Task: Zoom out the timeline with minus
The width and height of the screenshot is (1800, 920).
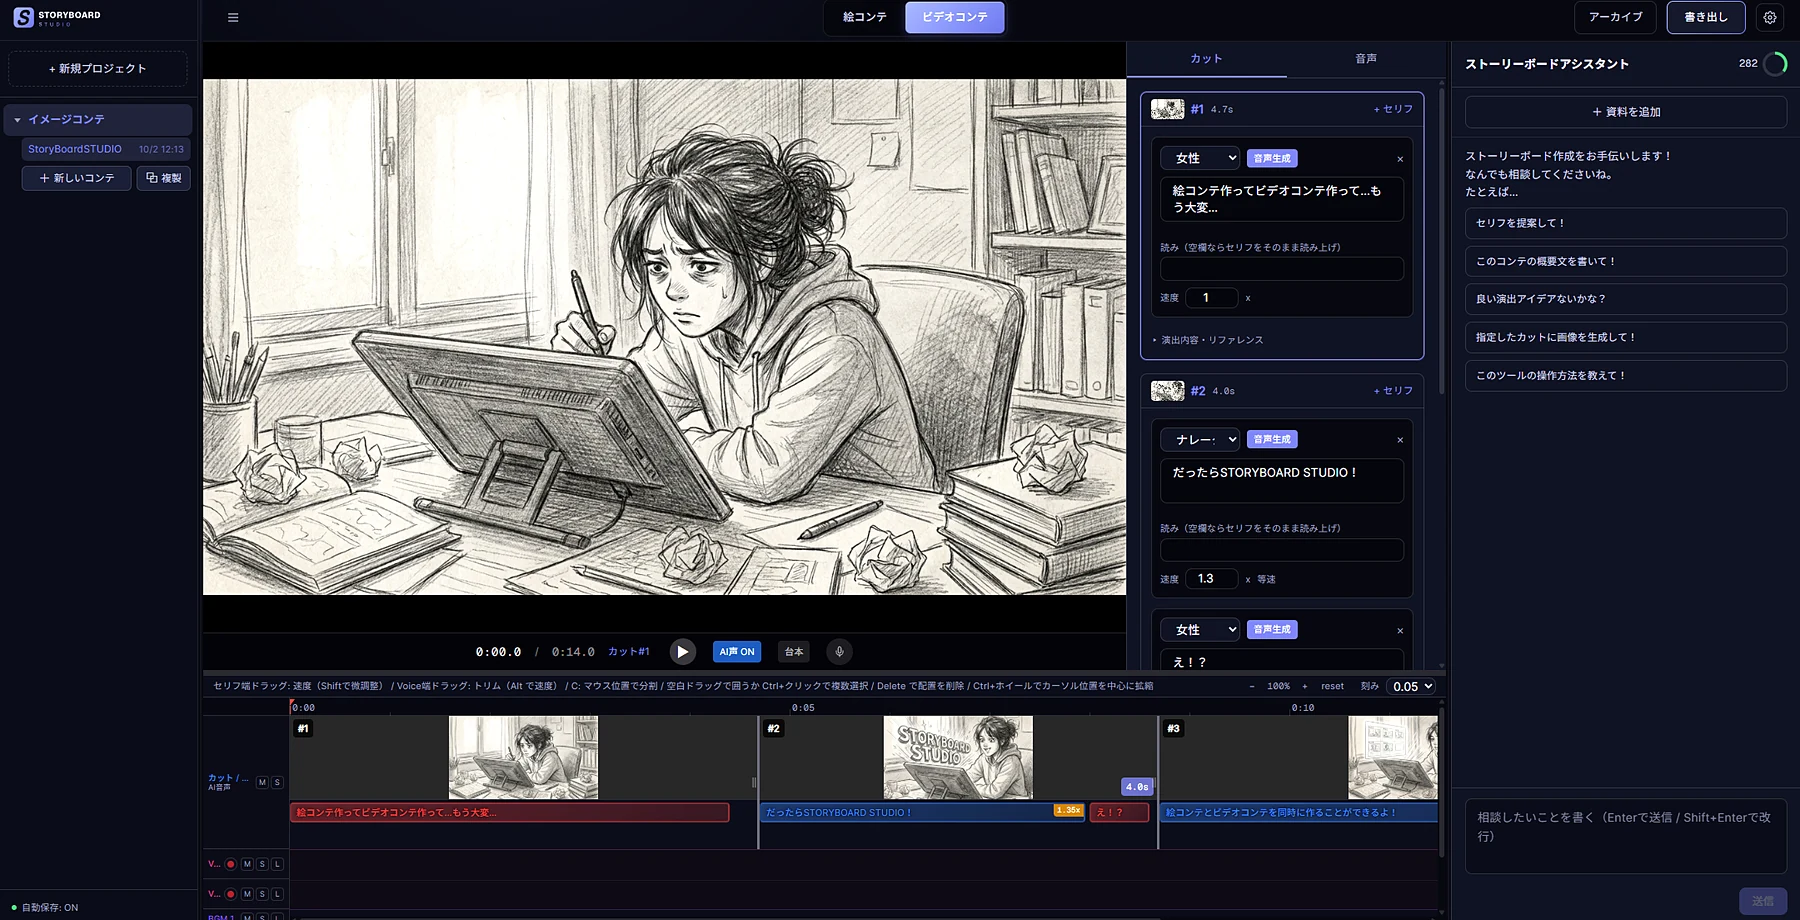Action: pyautogui.click(x=1252, y=686)
